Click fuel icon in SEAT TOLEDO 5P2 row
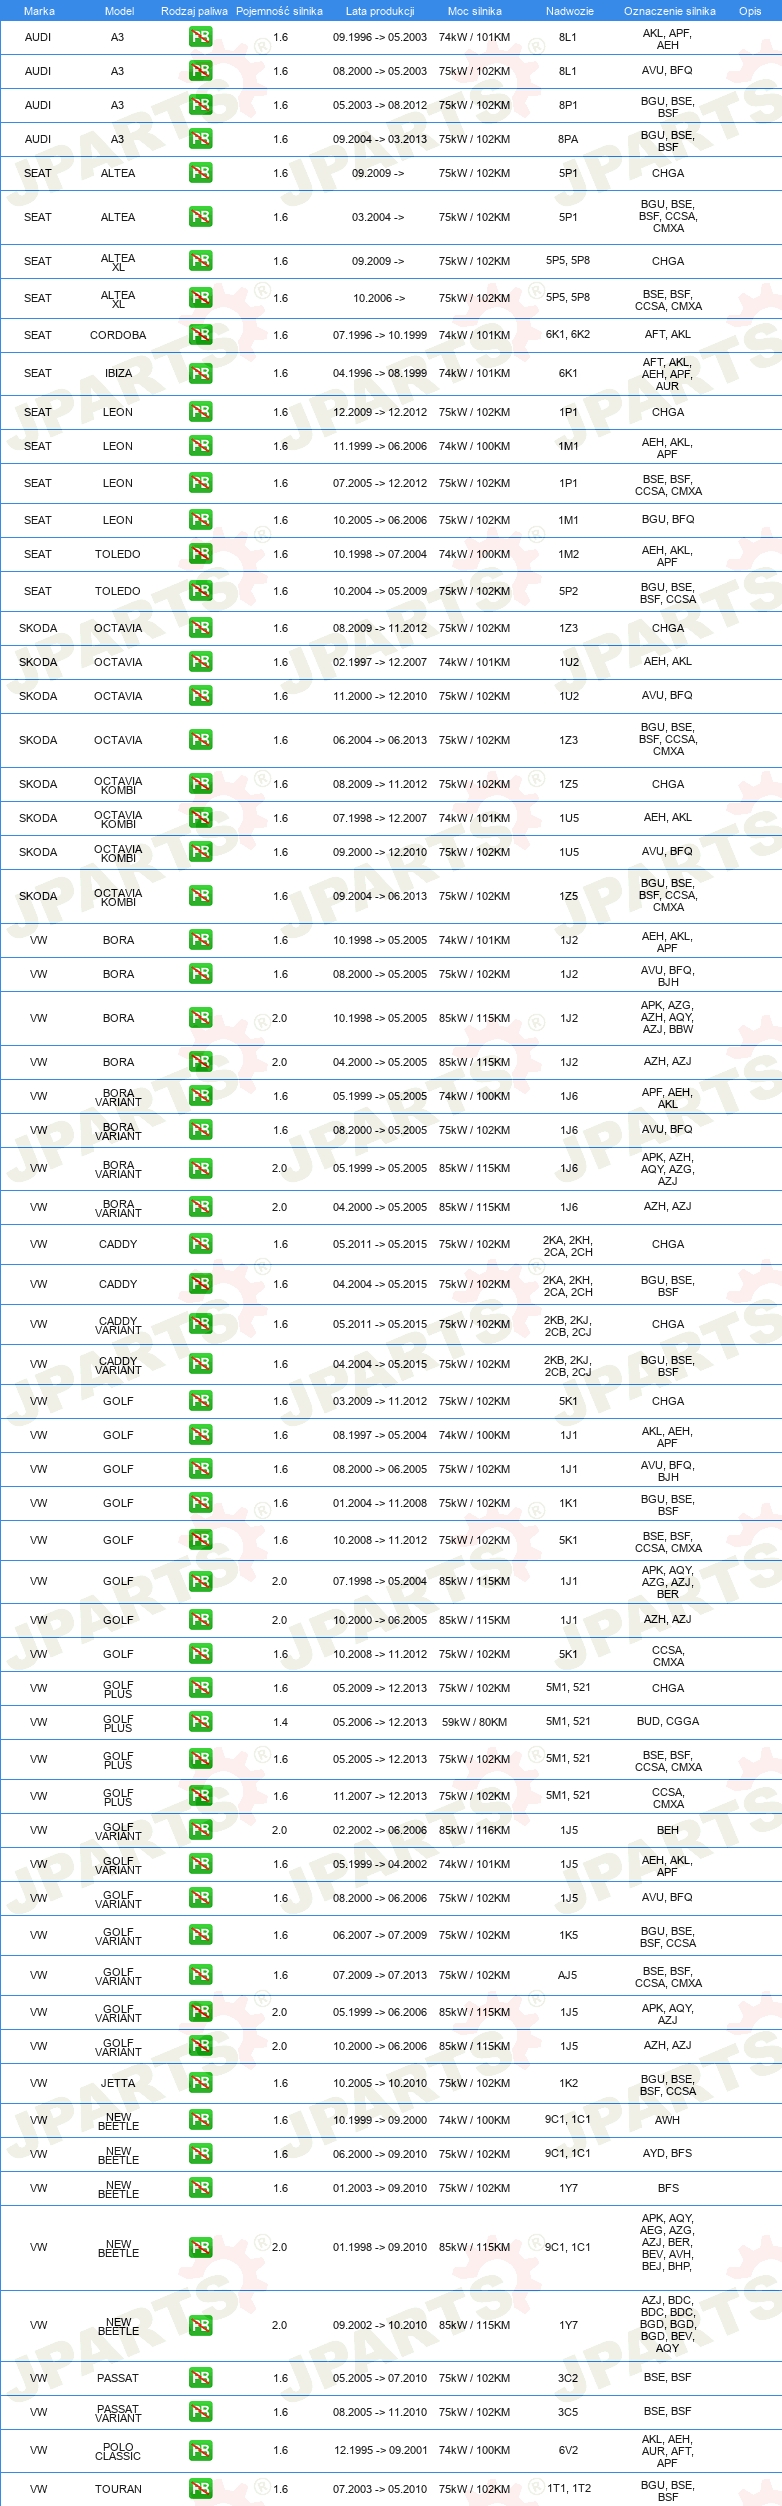This screenshot has width=782, height=2506. click(x=200, y=591)
